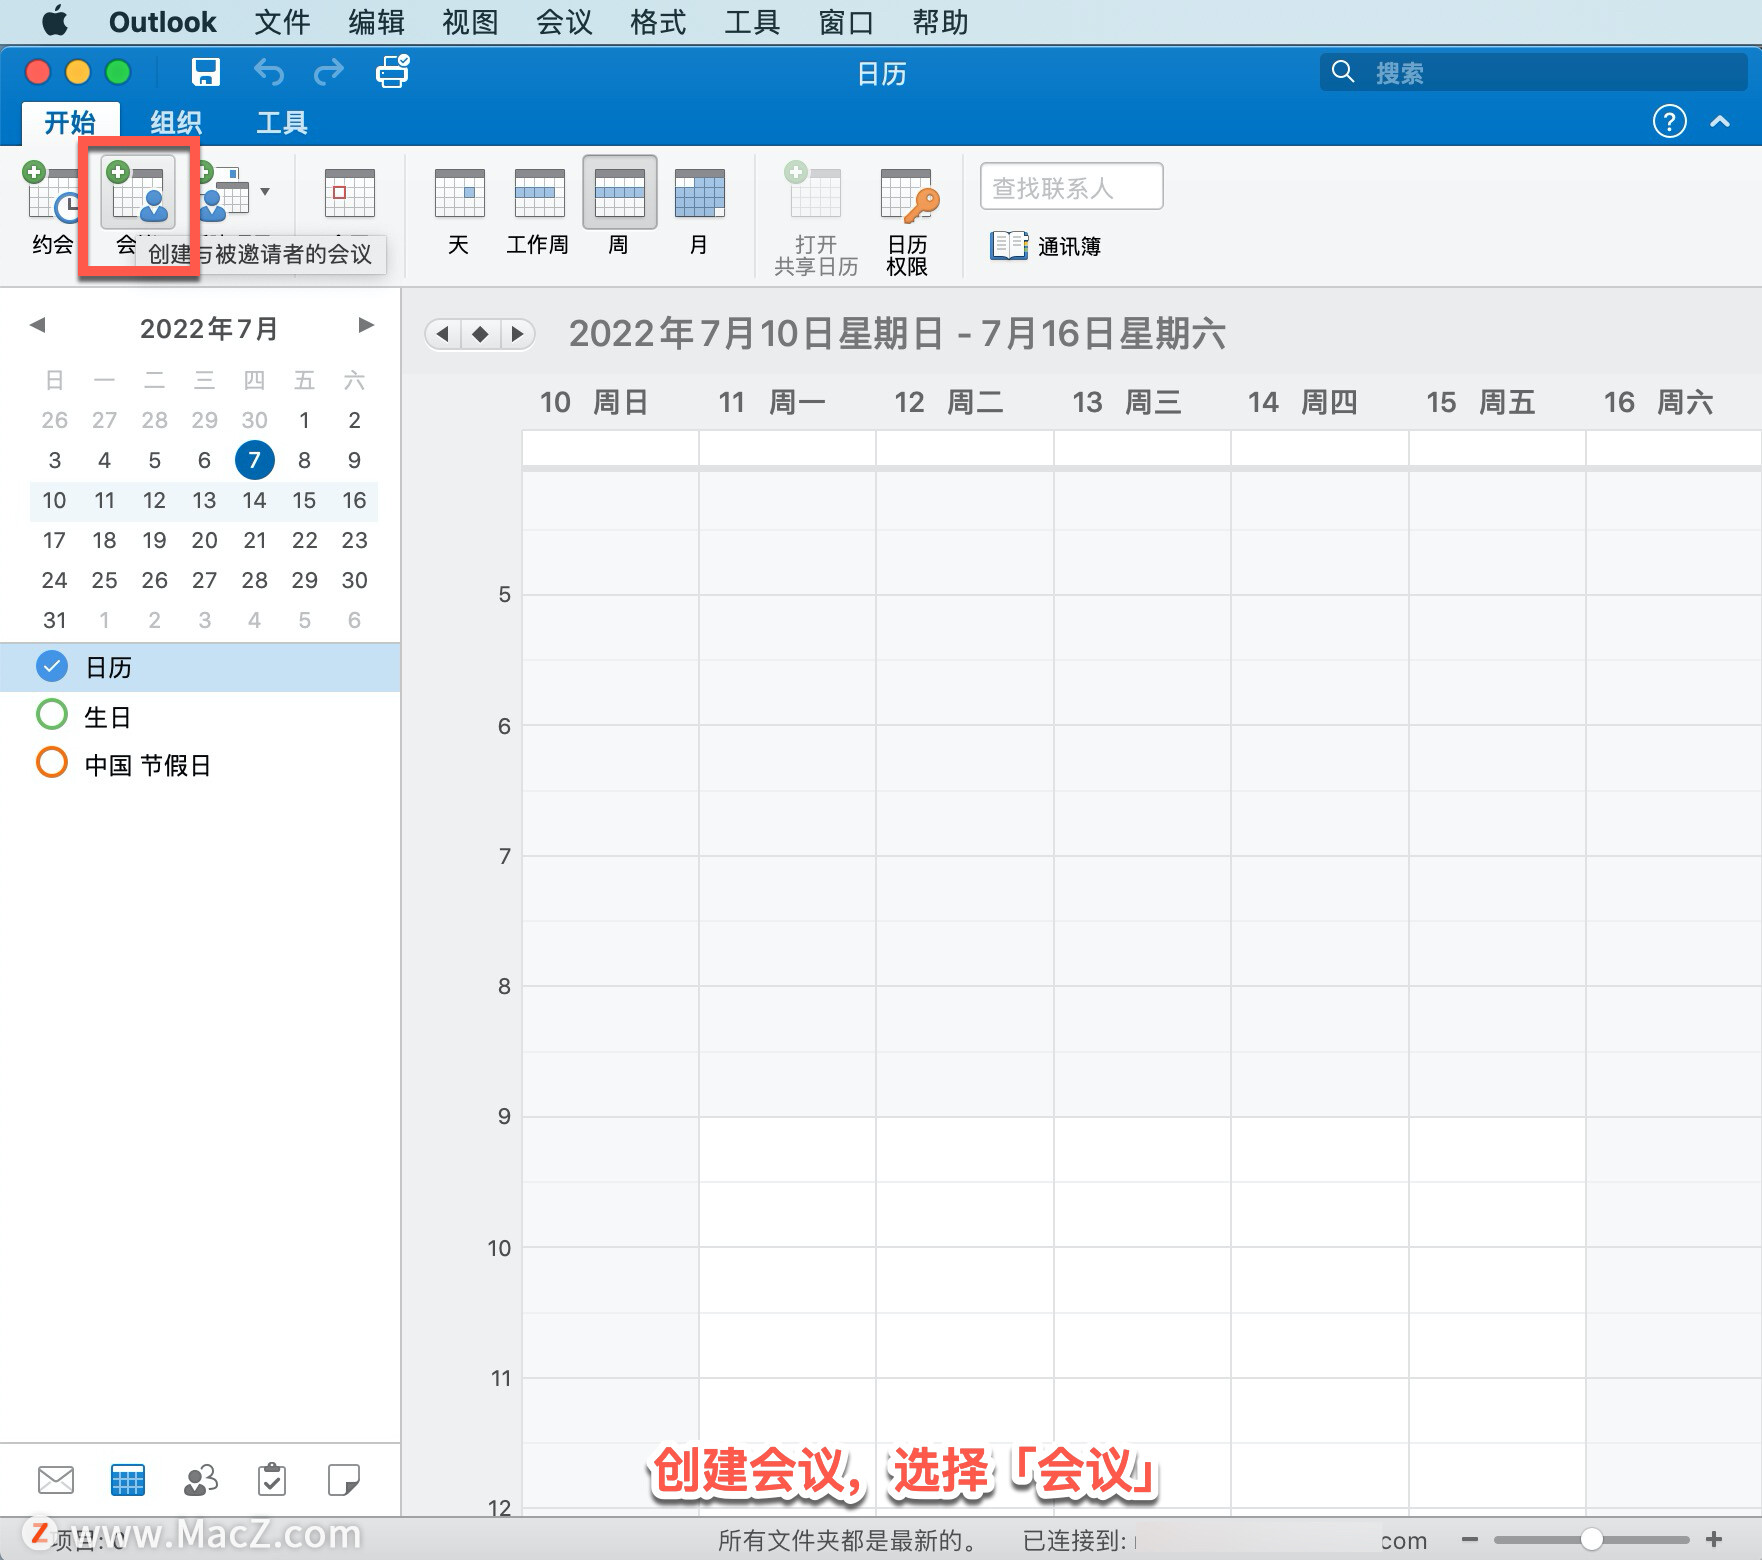Screen dimensions: 1762x1560
Task: Go to previous week in calendar view
Action: point(443,334)
